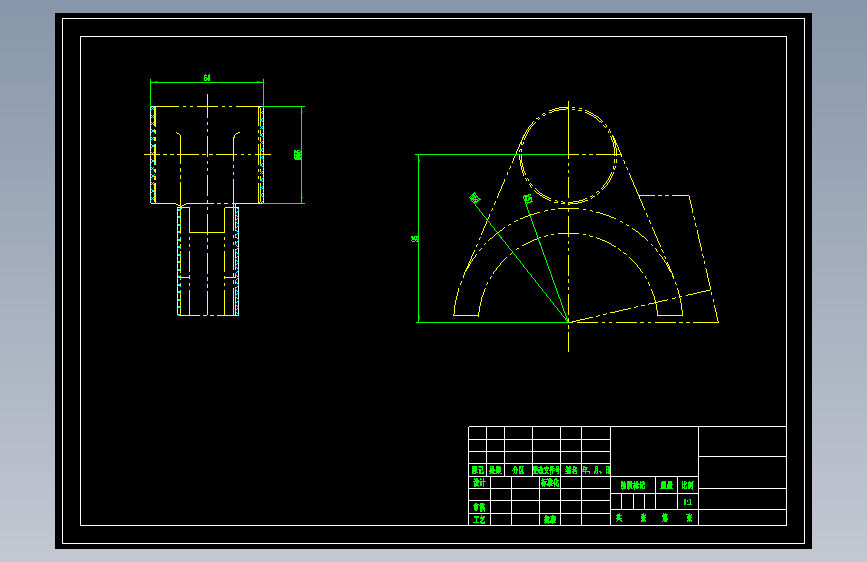Image resolution: width=867 pixels, height=562 pixels.
Task: Click the vertical dimension text left of fork view
Action: (x=414, y=239)
